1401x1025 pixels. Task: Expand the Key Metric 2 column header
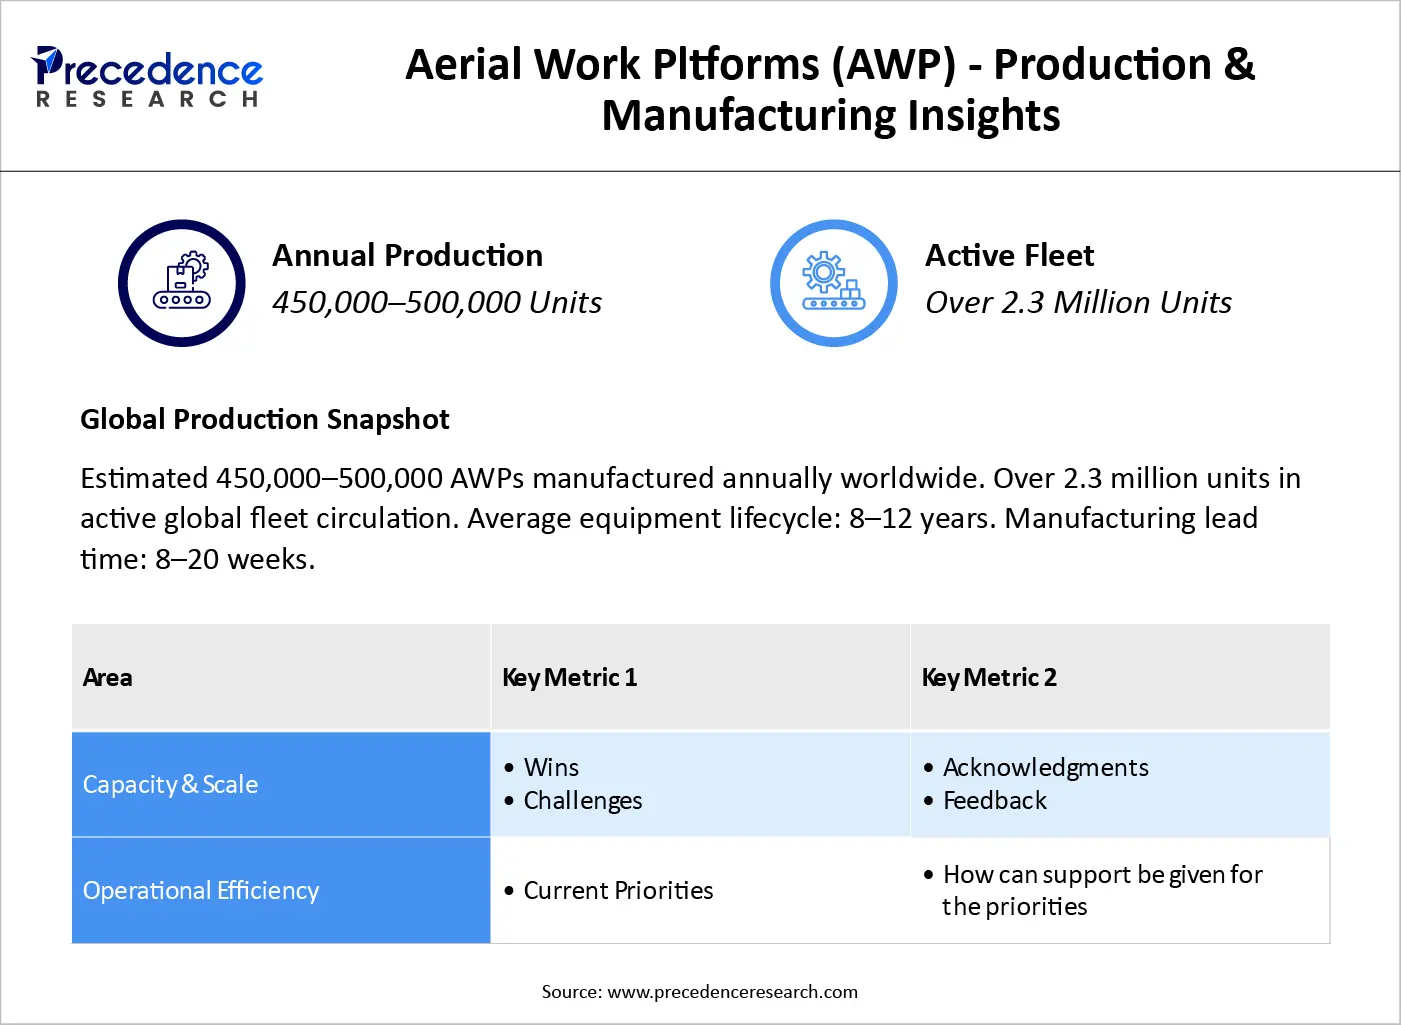(x=989, y=677)
